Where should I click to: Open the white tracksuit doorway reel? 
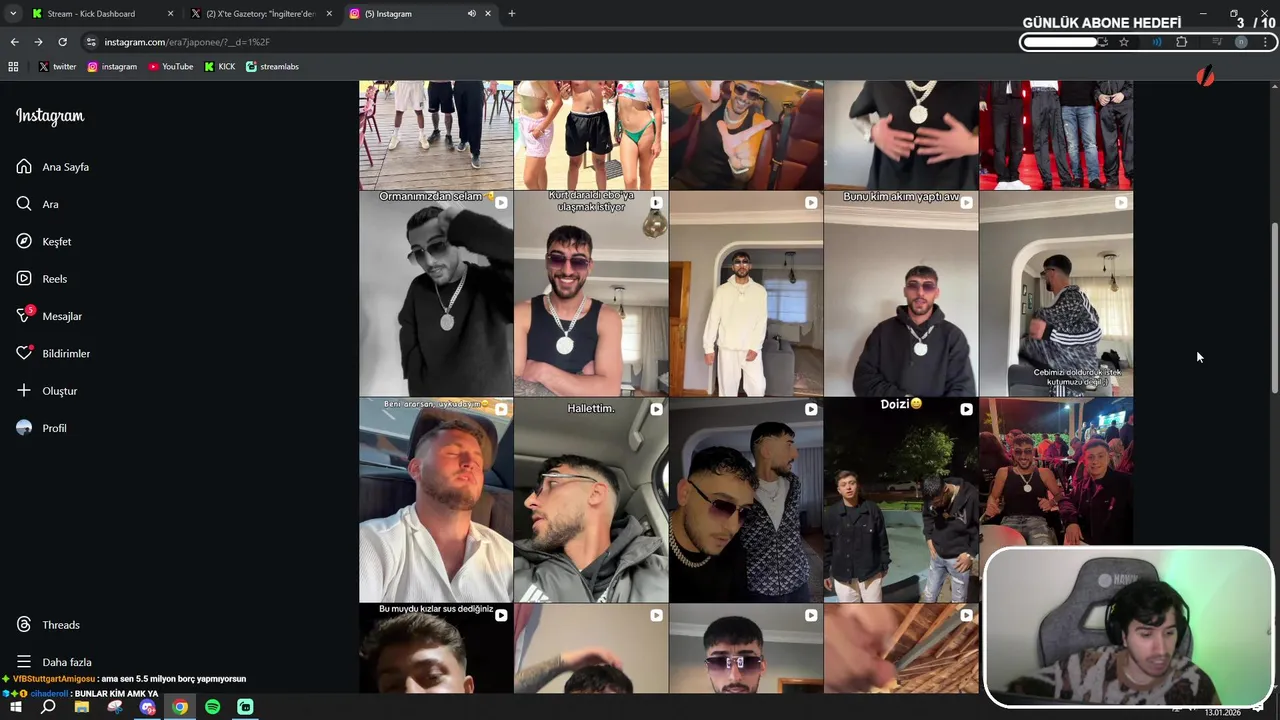click(746, 294)
